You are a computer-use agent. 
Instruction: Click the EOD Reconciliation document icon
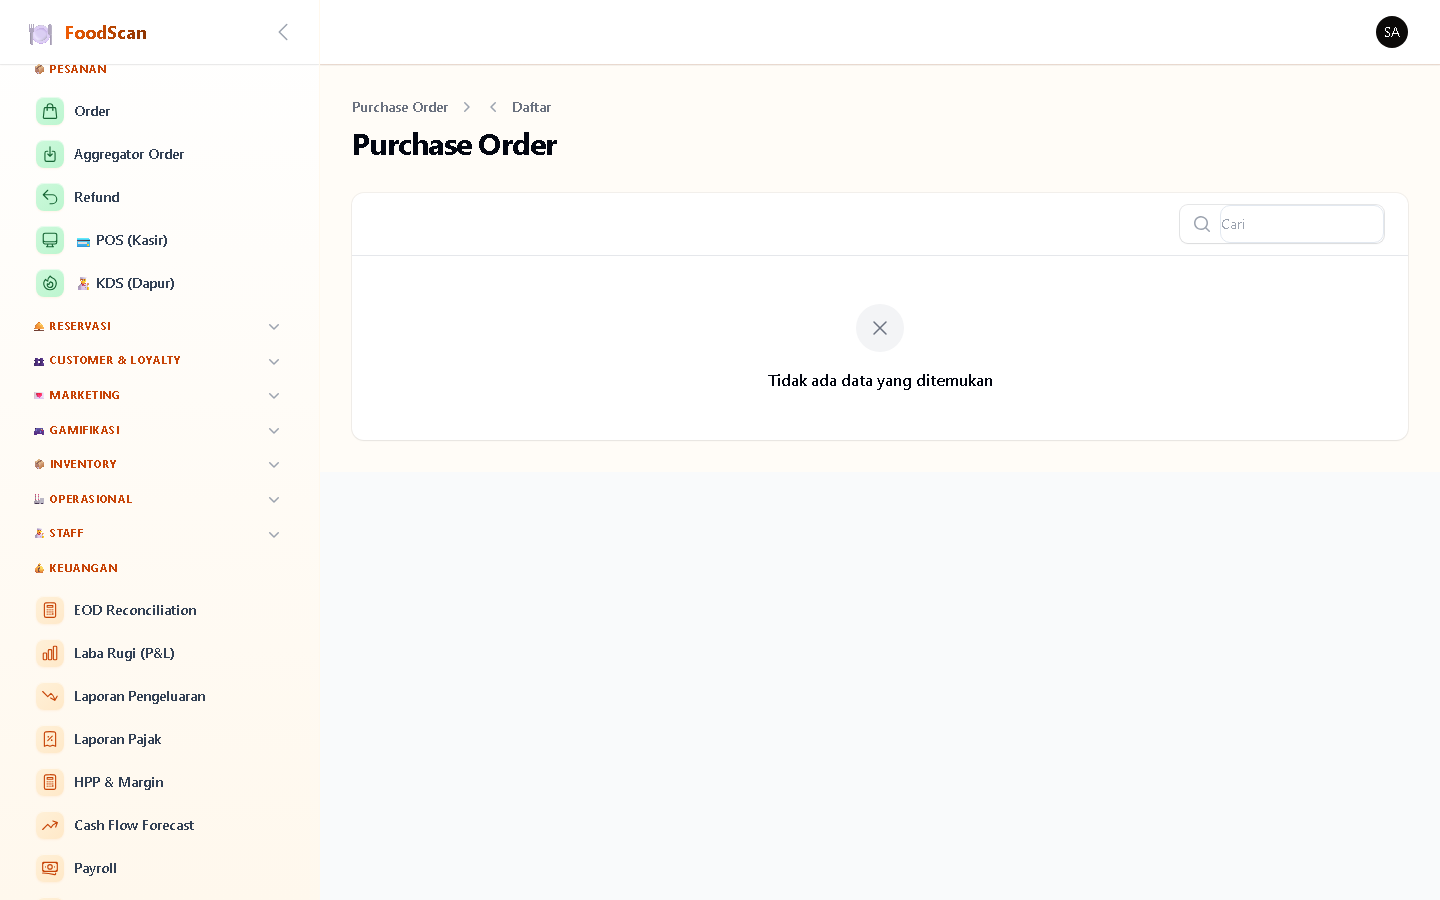50,610
